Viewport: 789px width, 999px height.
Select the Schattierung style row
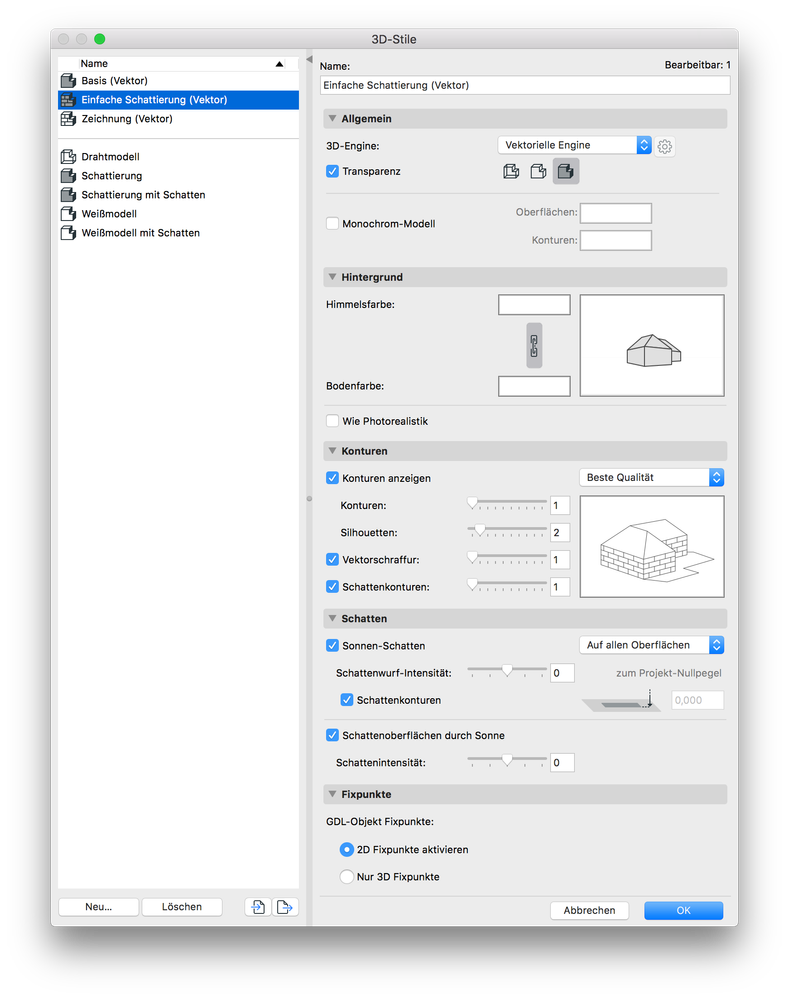click(178, 176)
